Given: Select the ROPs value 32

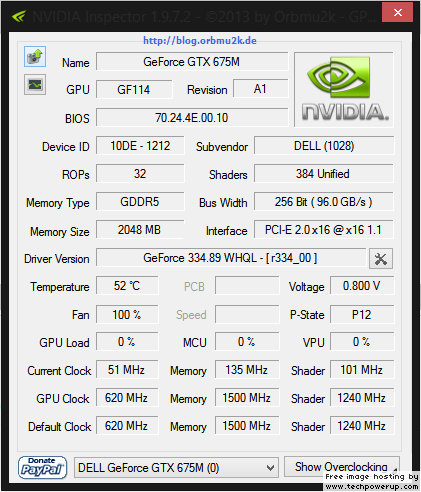Looking at the screenshot, I should click(140, 174).
